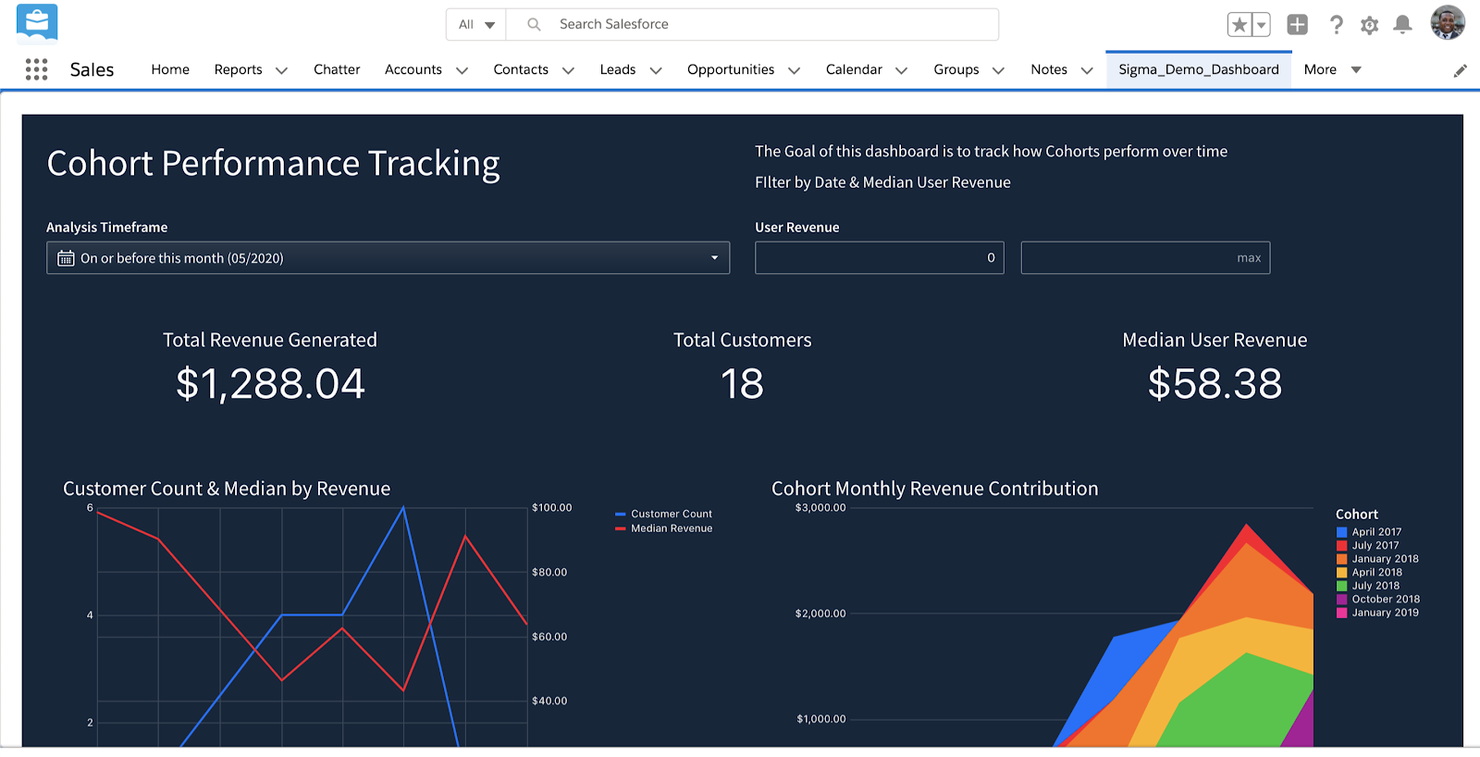The width and height of the screenshot is (1480, 757).
Task: Toggle Median Revenue in the chart legend
Action: point(663,528)
